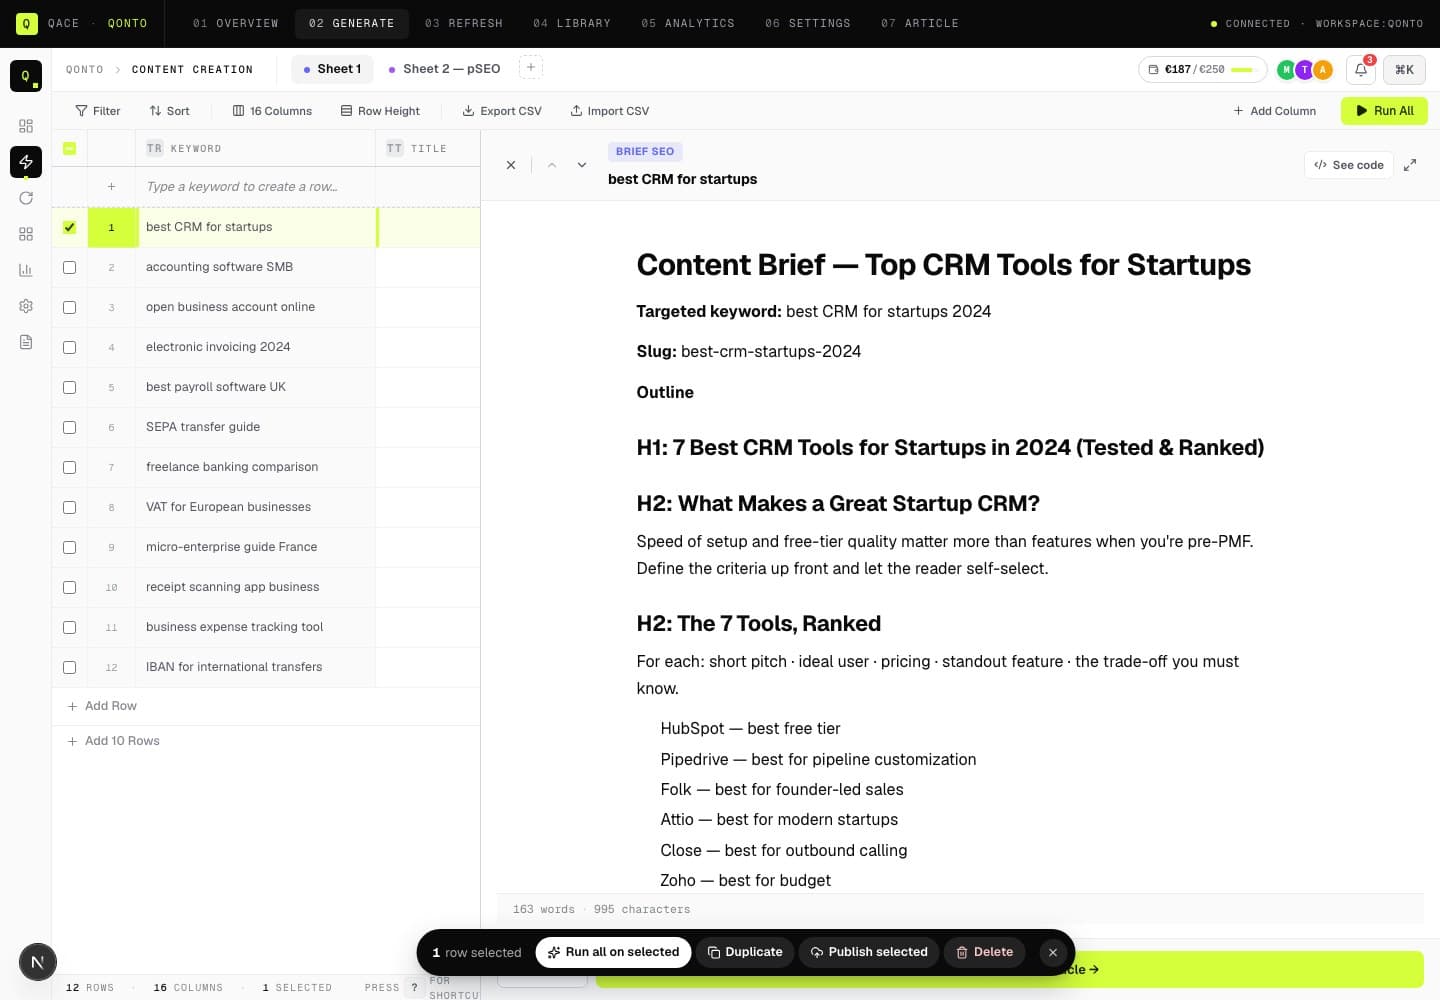Click the plus icon in new-row line

click(x=111, y=187)
